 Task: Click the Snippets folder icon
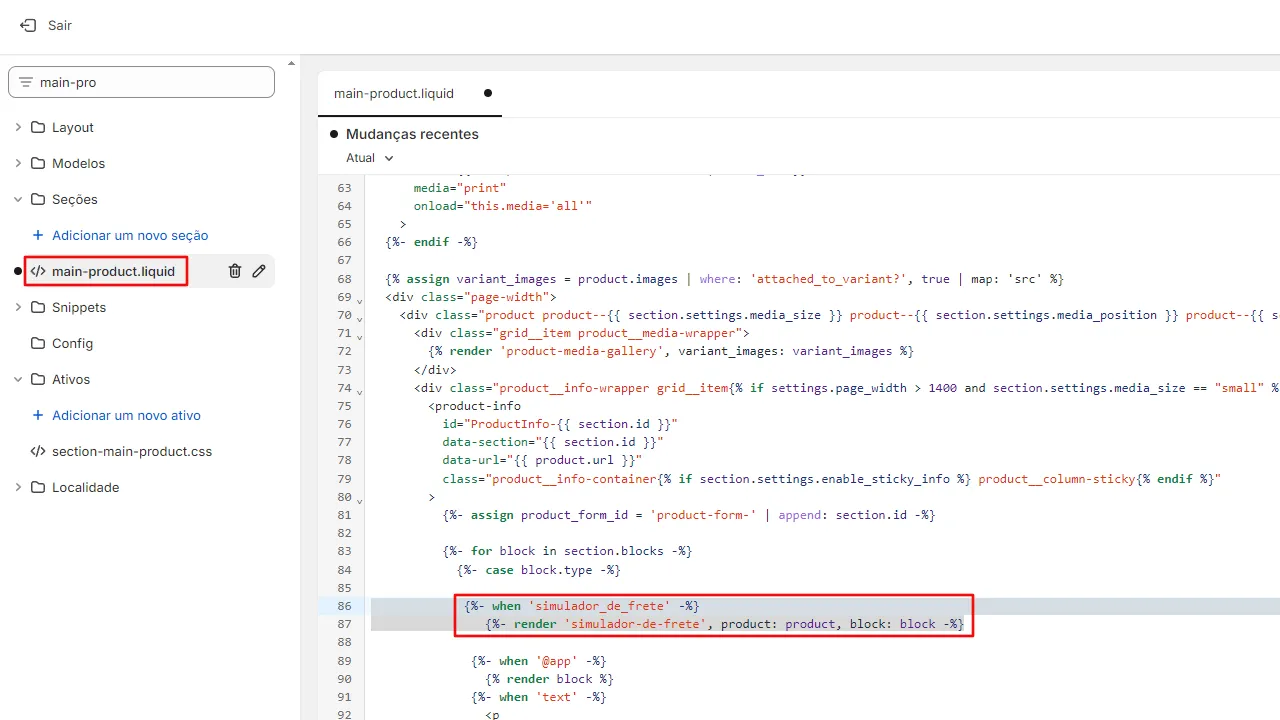[38, 307]
